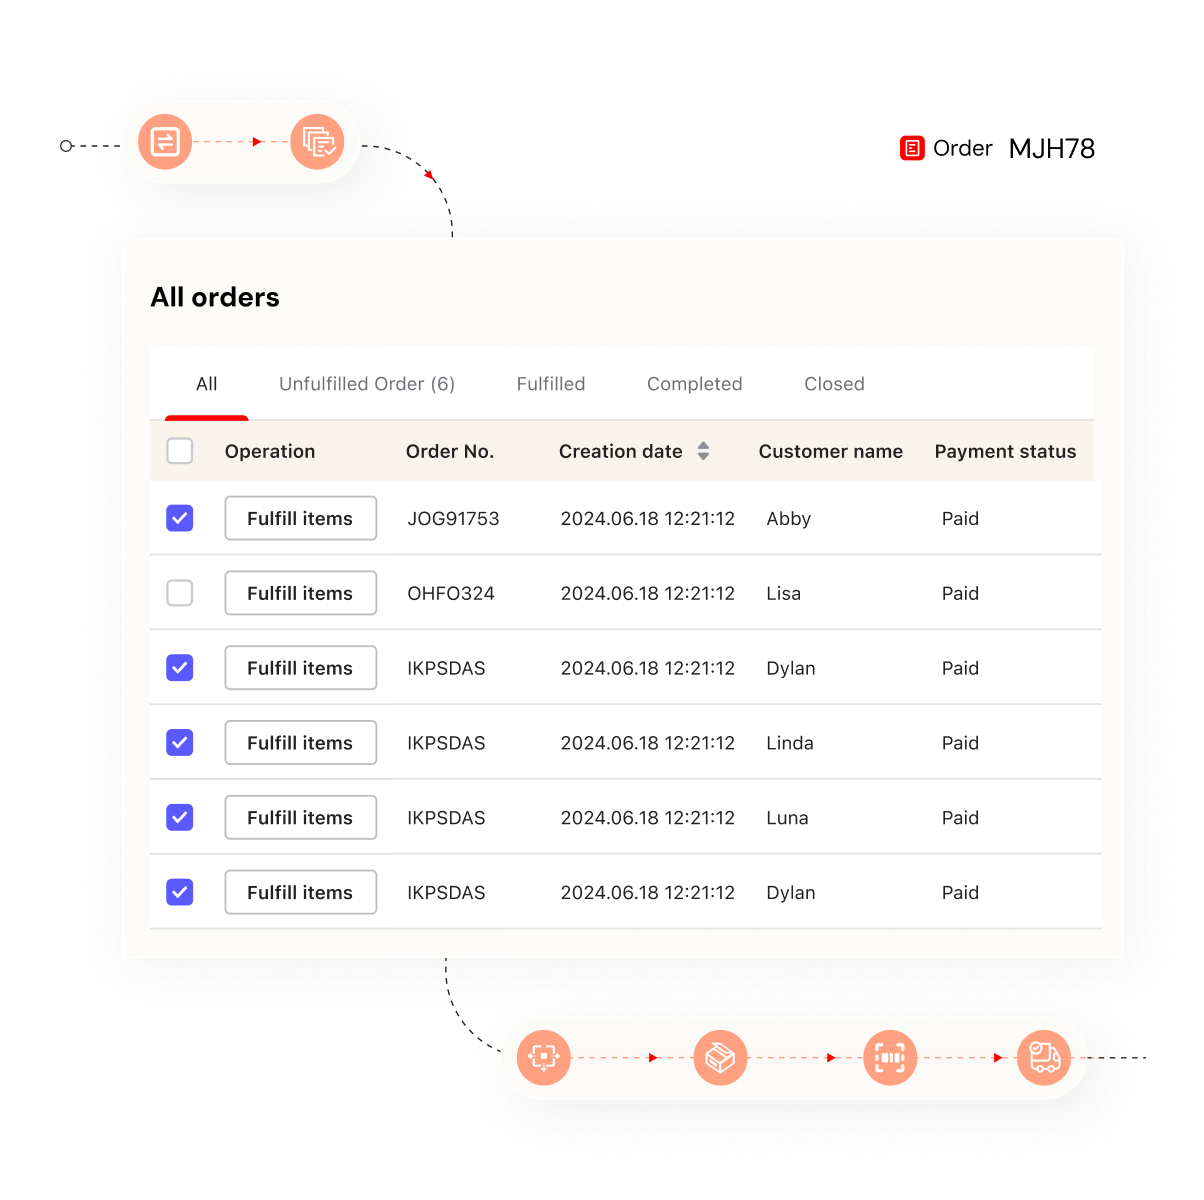Click the Order MJH78 label
The width and height of the screenshot is (1204, 1200).
[x=1013, y=149]
